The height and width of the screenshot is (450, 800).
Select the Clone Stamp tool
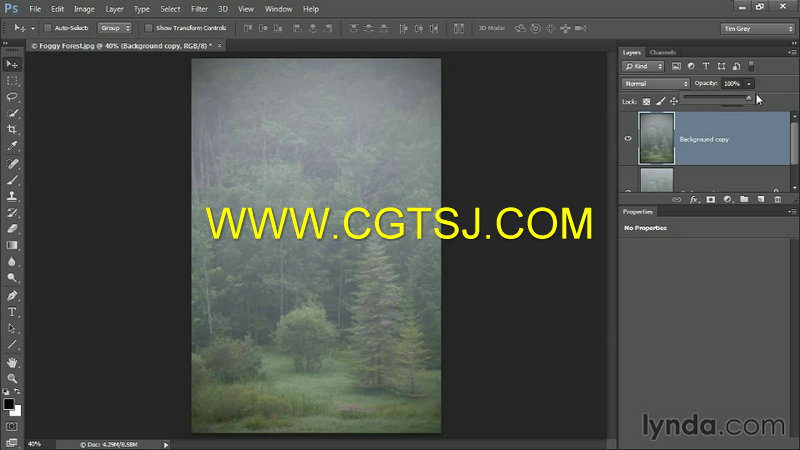(x=12, y=196)
